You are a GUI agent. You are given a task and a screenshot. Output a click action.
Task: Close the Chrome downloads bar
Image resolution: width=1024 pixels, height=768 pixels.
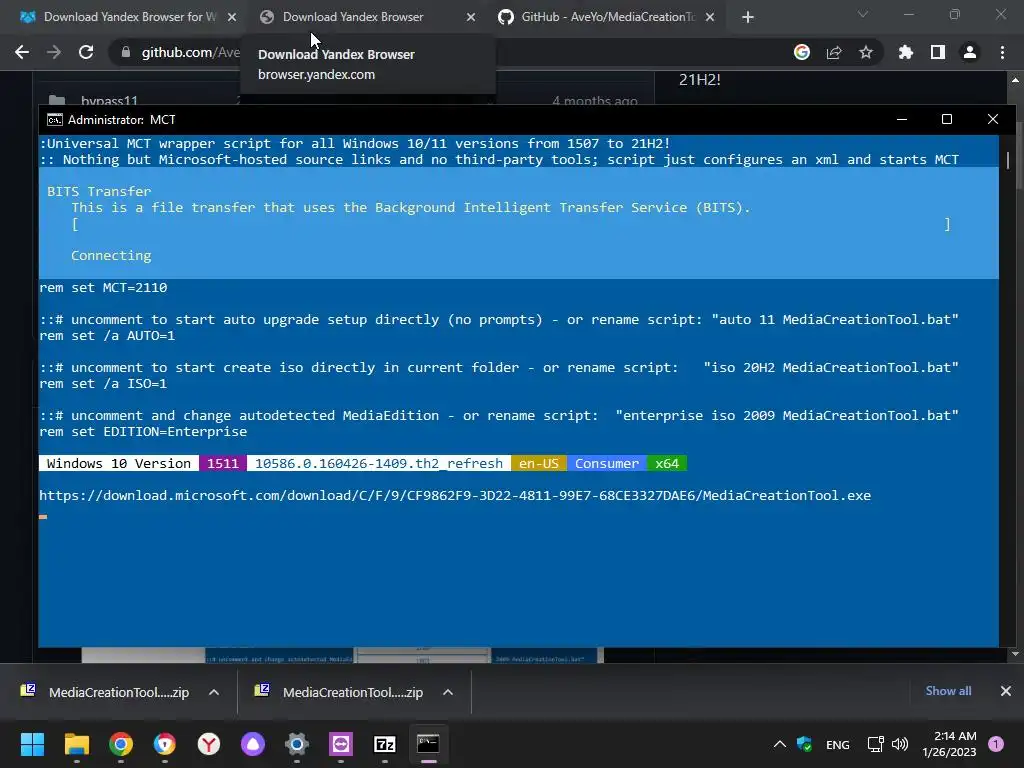1006,691
